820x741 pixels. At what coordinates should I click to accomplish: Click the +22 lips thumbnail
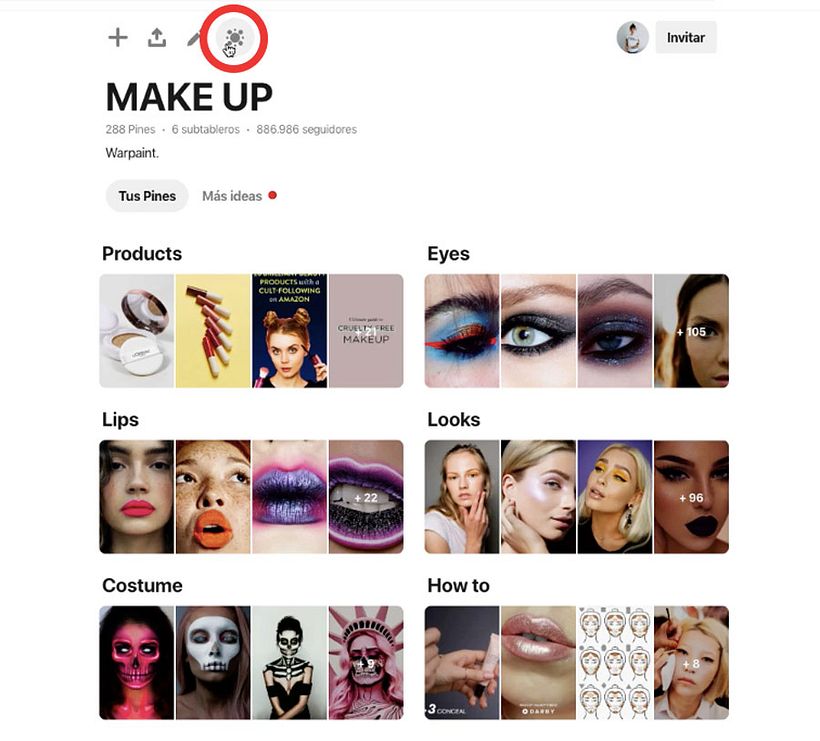point(366,497)
